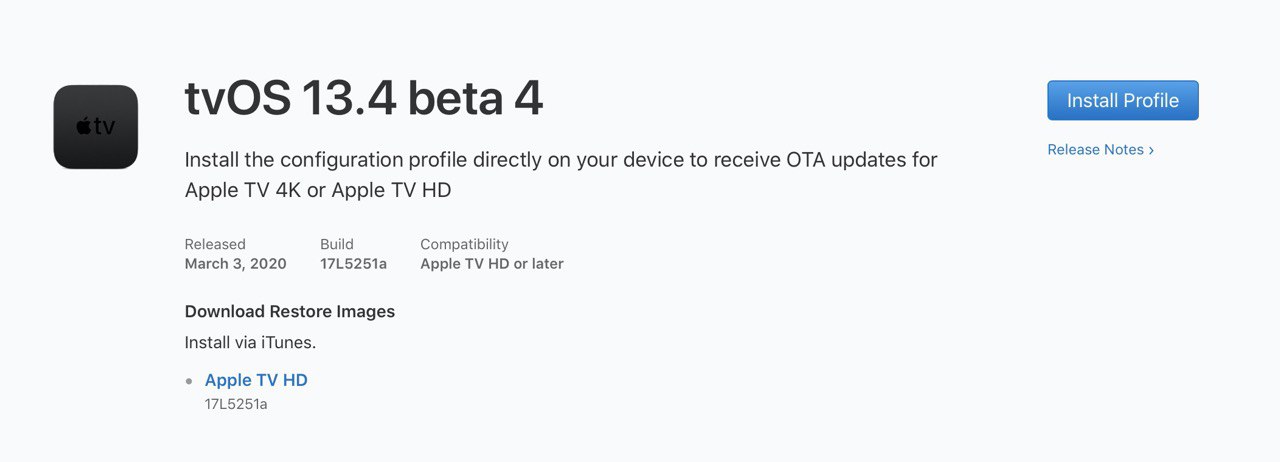
Task: Click the Download Restore Images heading
Action: pyautogui.click(x=290, y=311)
